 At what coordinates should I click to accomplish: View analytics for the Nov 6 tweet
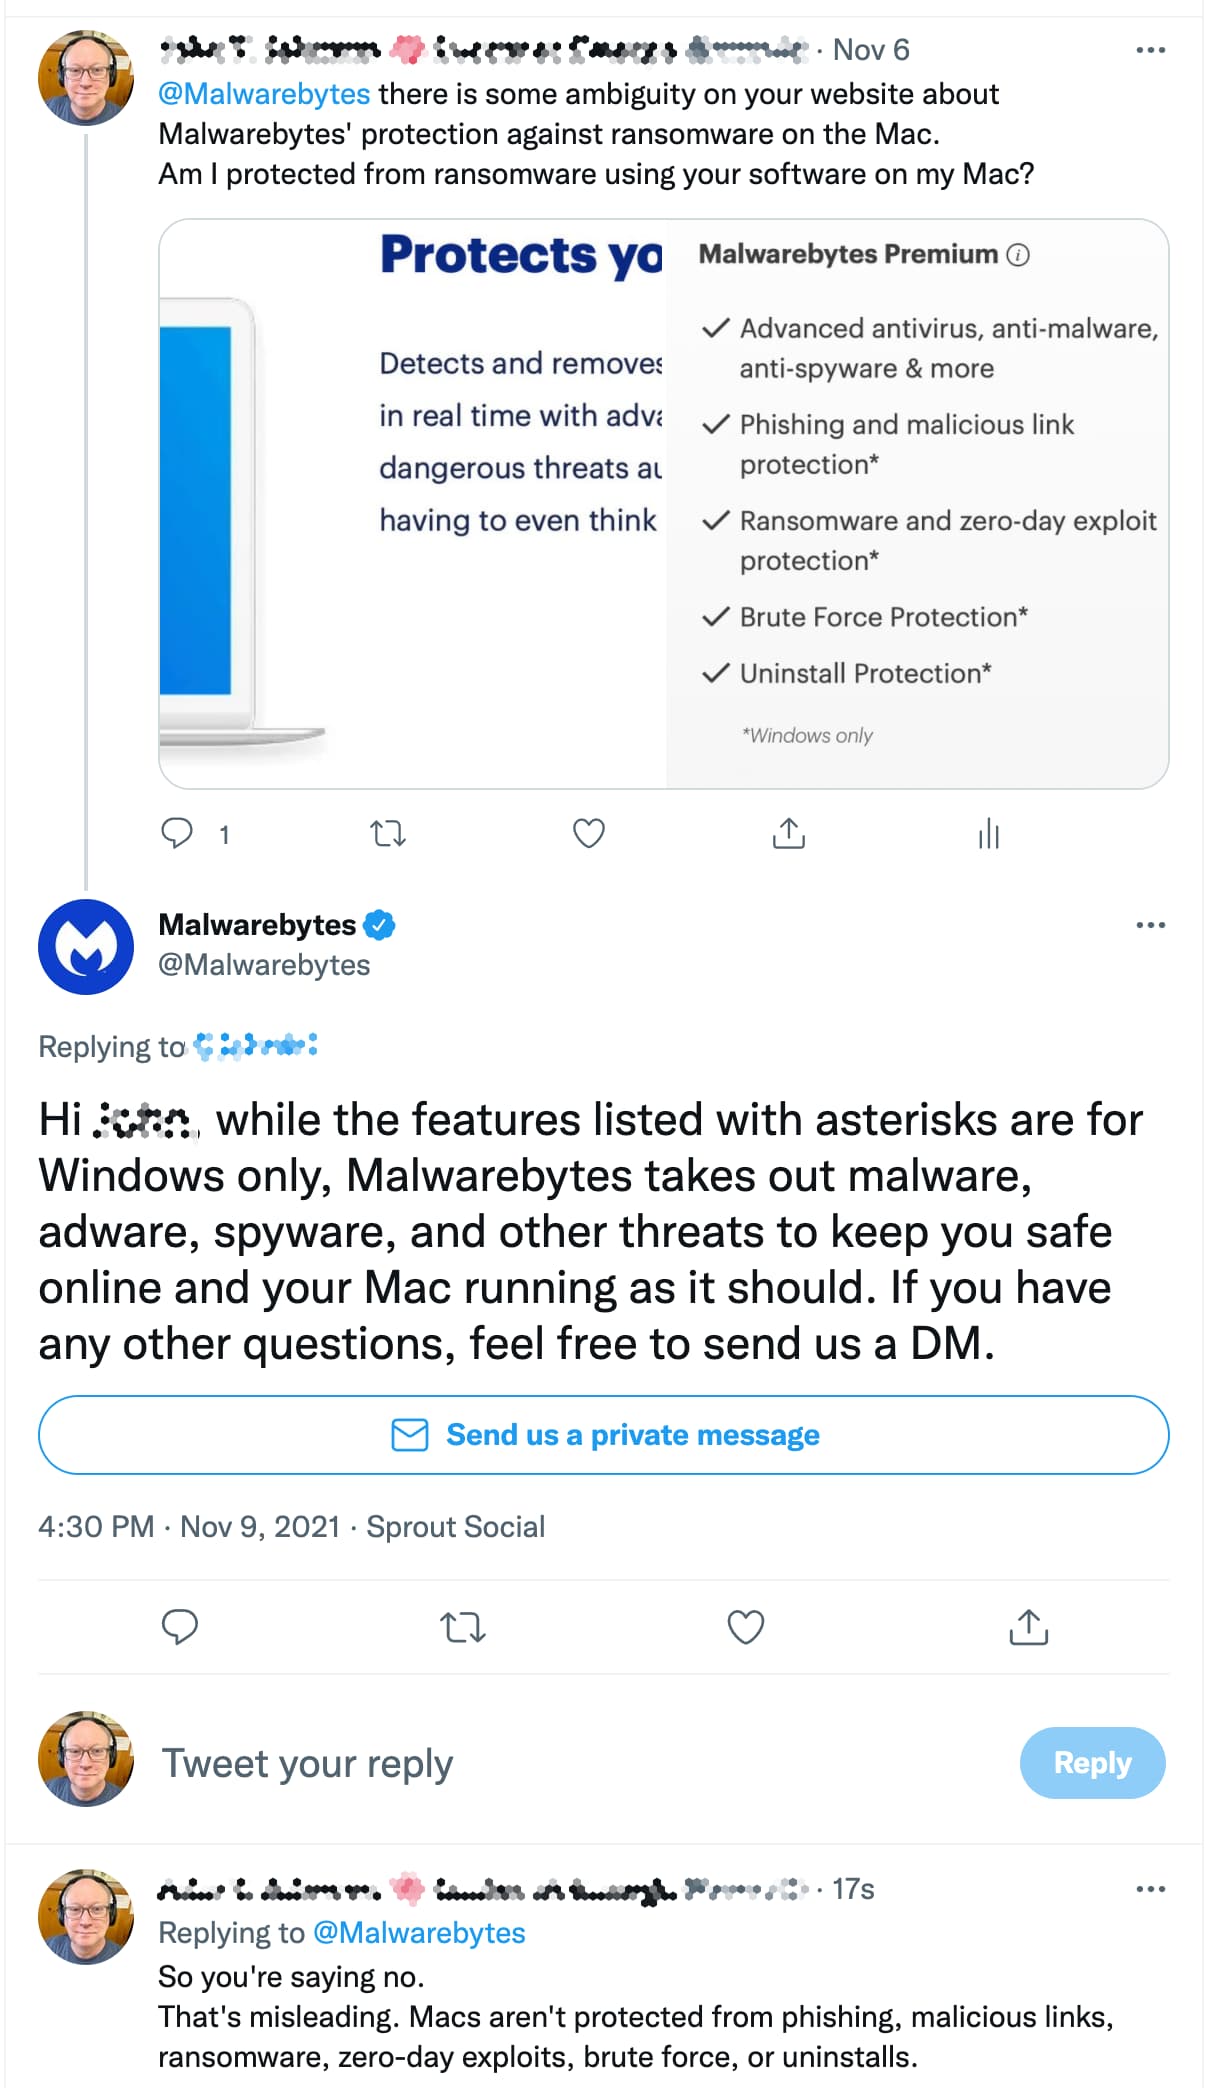tap(988, 833)
